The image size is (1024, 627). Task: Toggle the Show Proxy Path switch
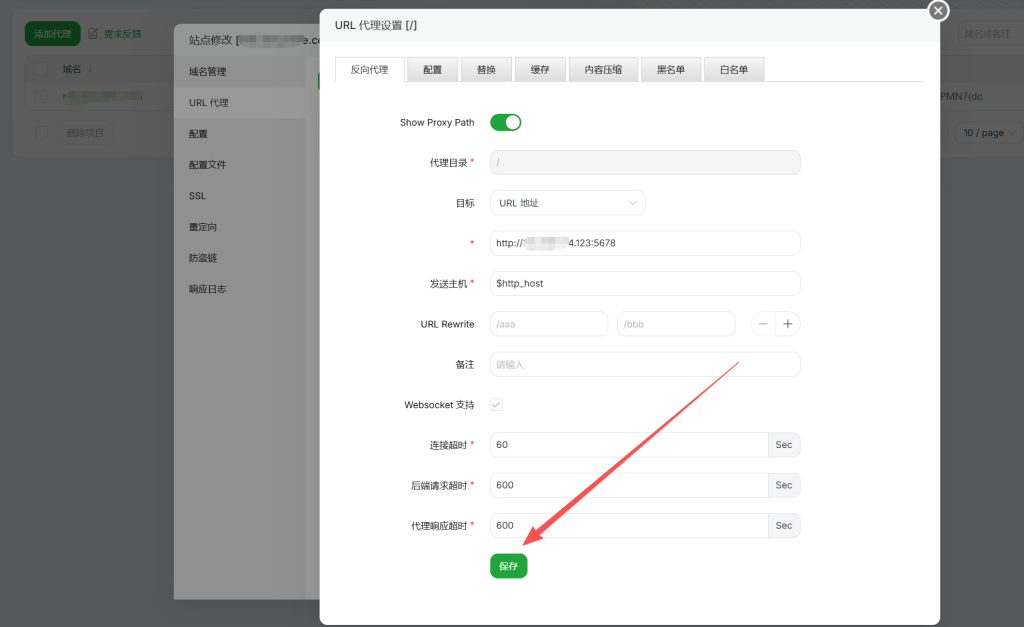point(505,123)
